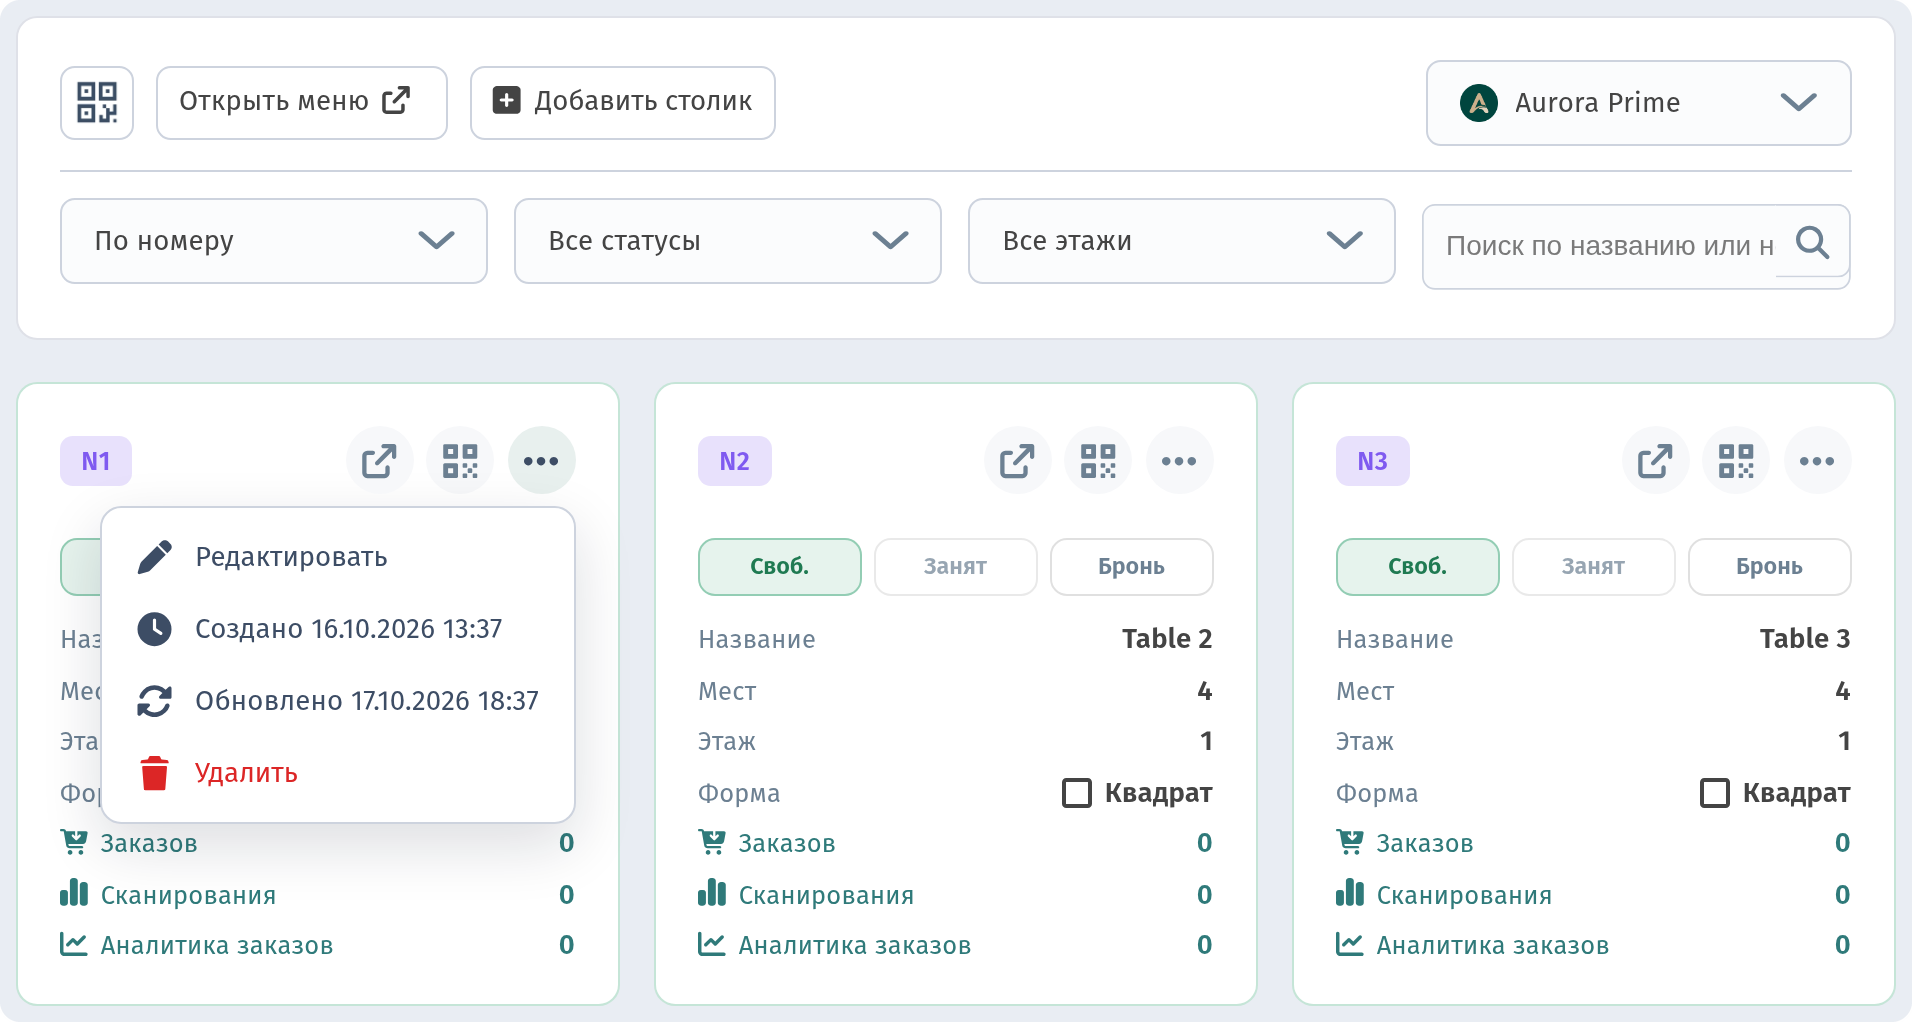
Task: Click Создано 16.10.2026 13:37 menu entry
Action: click(x=338, y=629)
